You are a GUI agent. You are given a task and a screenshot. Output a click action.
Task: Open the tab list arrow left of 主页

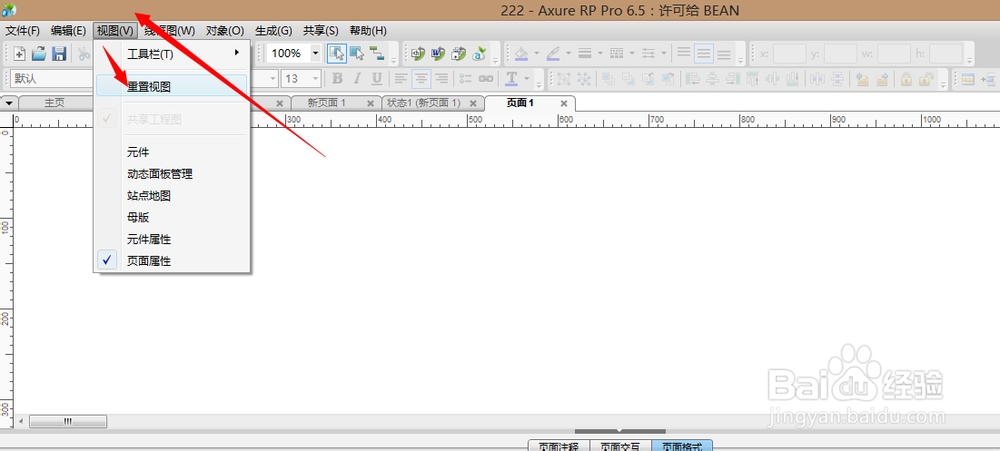pos(9,103)
